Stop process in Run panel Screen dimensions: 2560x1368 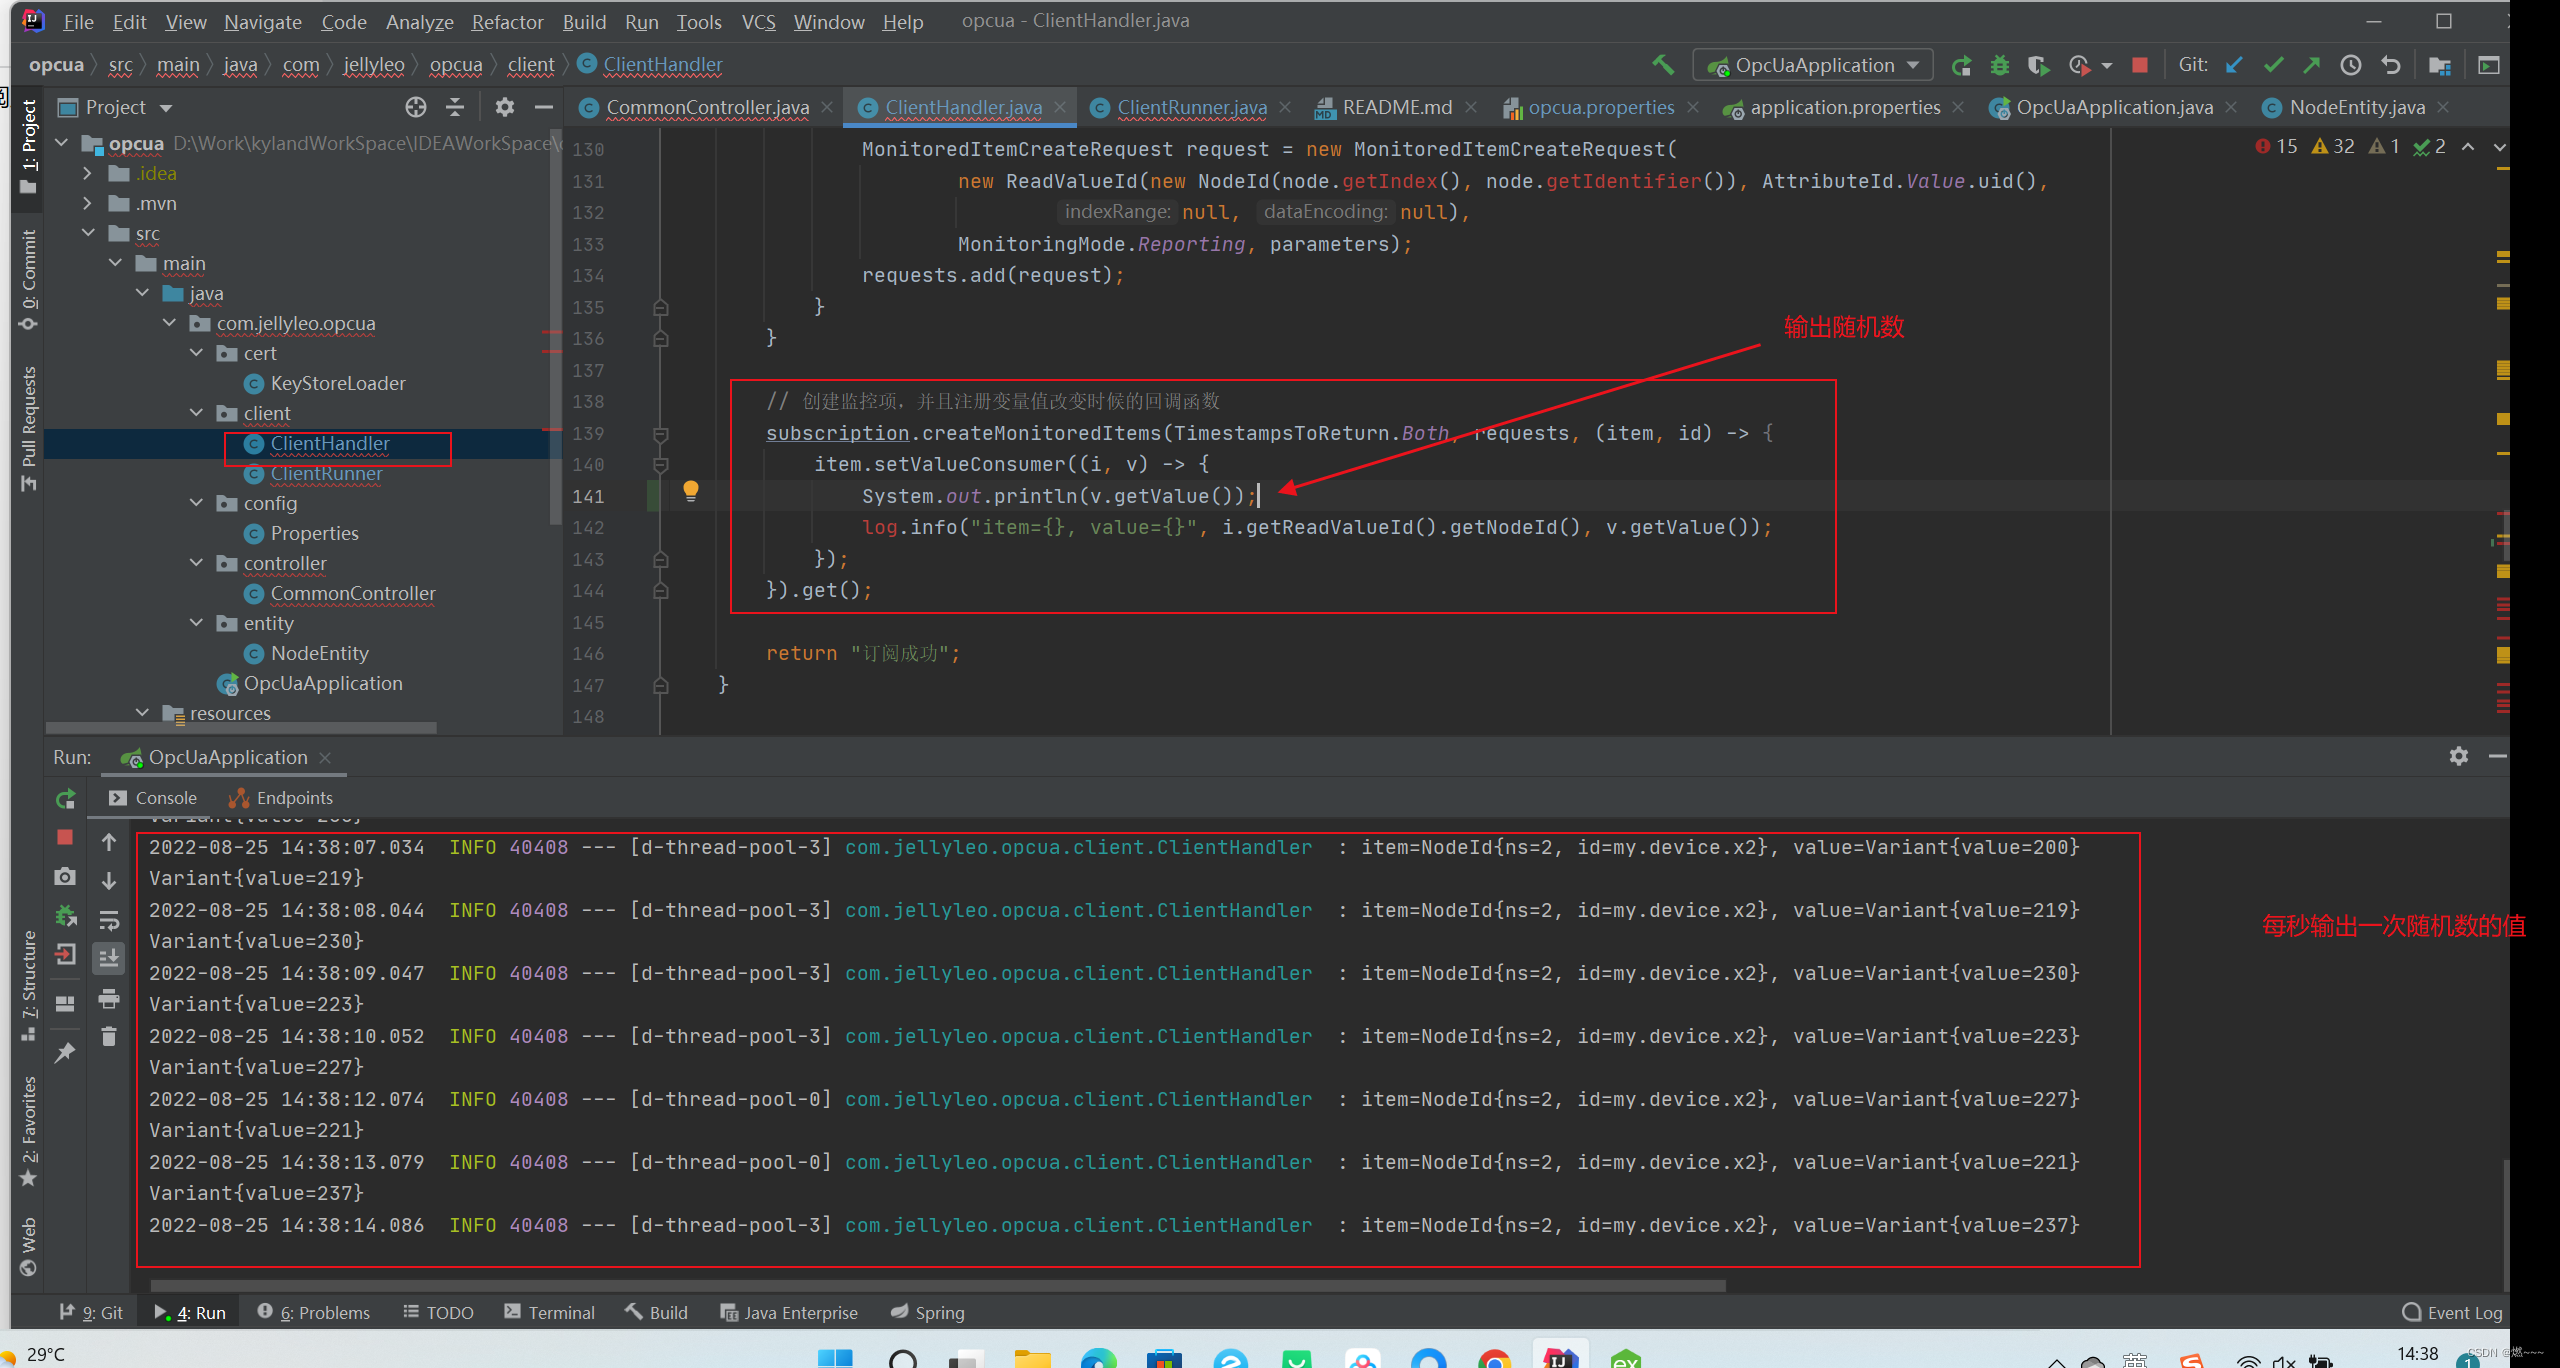pyautogui.click(x=65, y=837)
